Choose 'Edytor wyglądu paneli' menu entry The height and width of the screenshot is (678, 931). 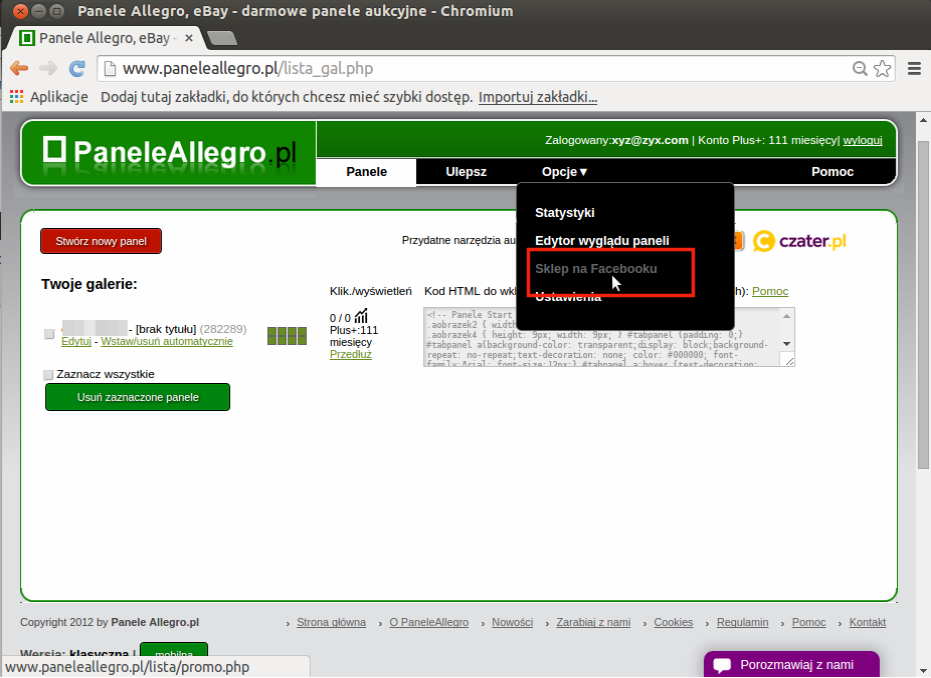[x=602, y=241]
